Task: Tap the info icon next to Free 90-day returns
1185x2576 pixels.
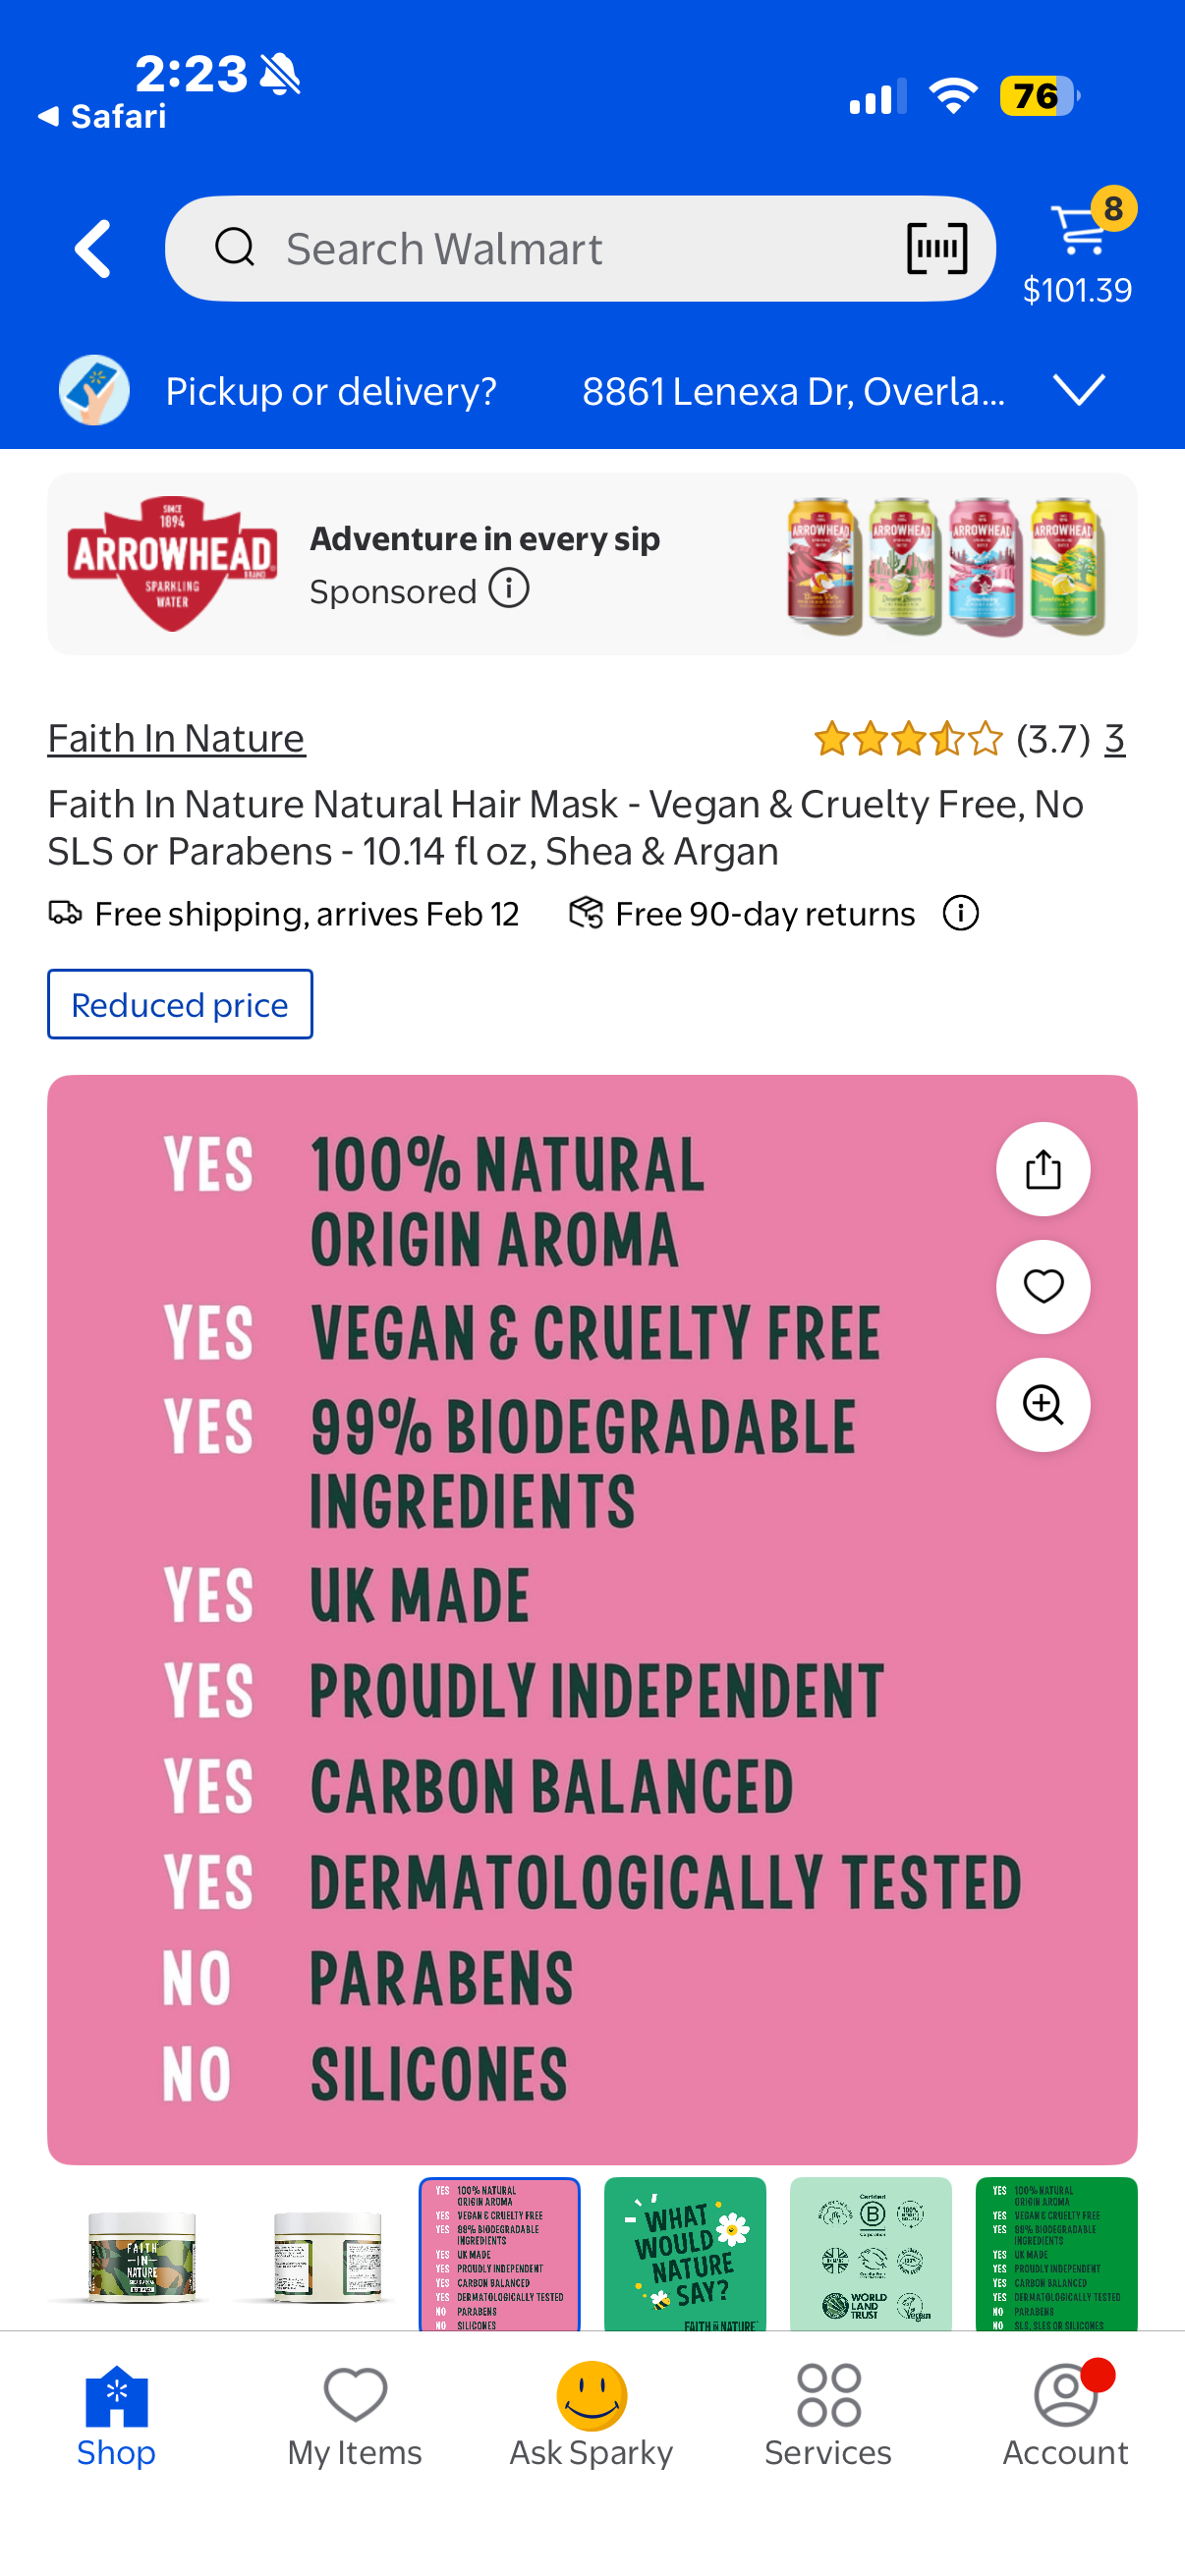Action: click(x=960, y=913)
